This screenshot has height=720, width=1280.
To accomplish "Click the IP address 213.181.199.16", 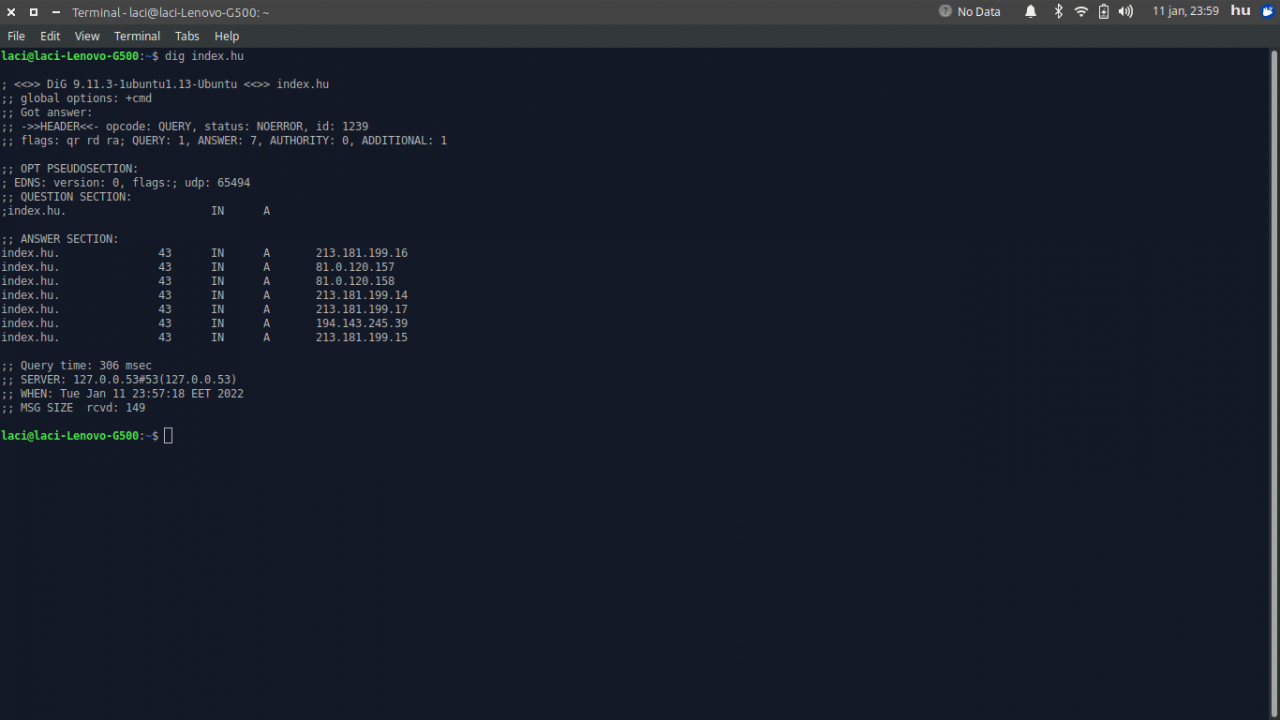I will [362, 253].
